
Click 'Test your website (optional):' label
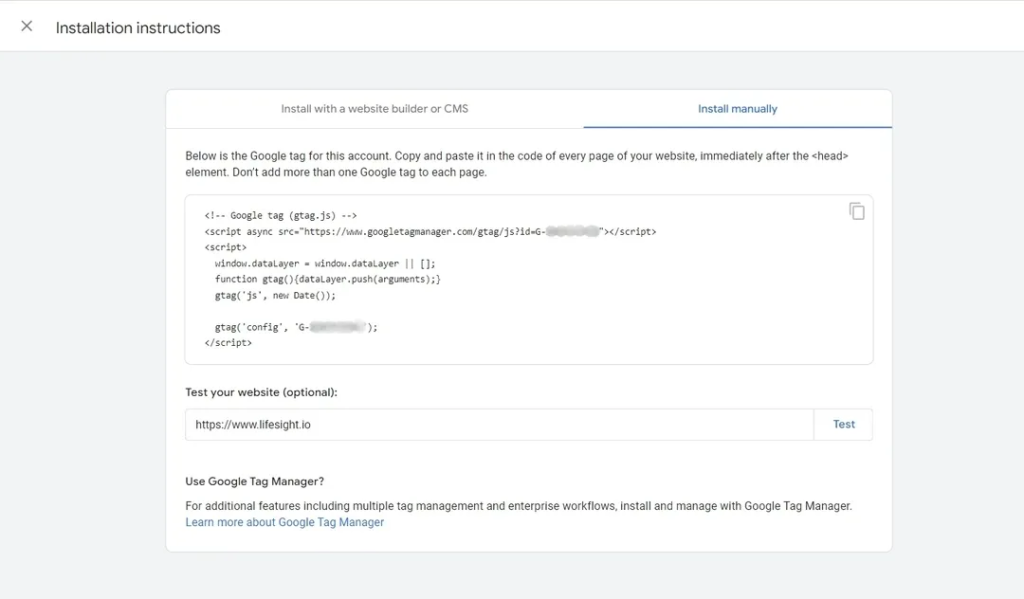click(261, 392)
